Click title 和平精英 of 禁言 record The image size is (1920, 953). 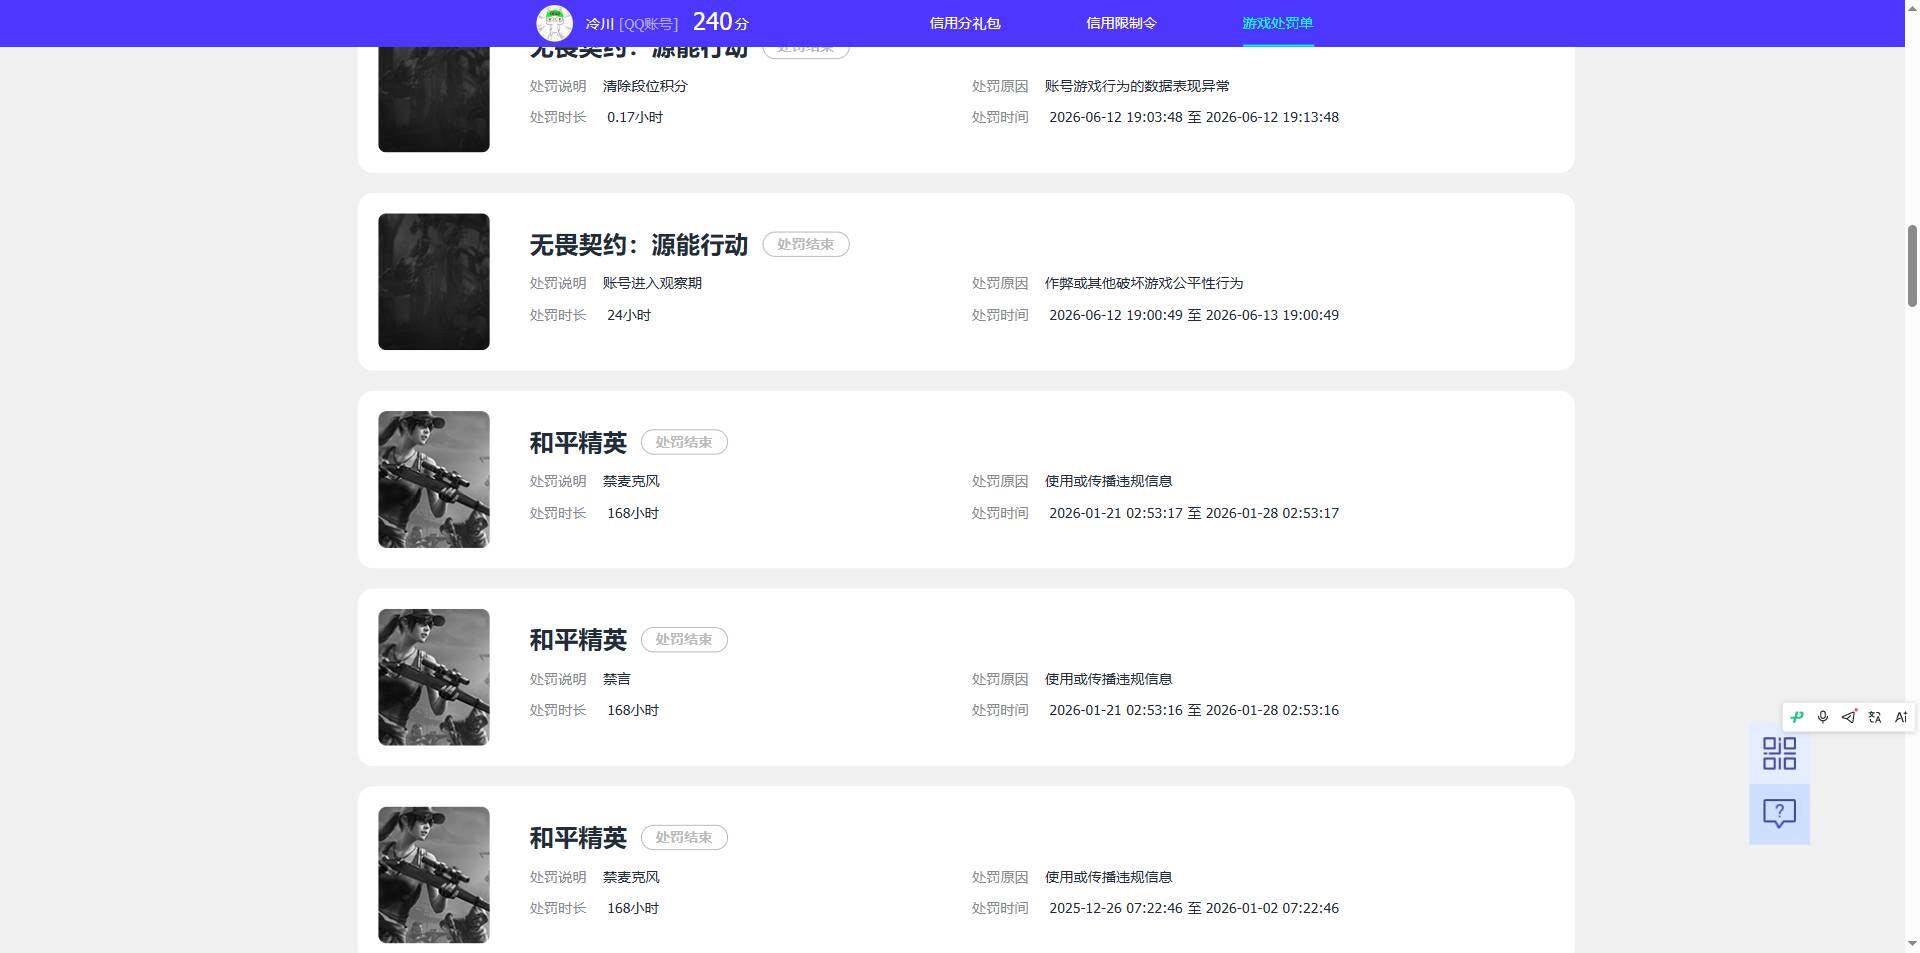(578, 640)
